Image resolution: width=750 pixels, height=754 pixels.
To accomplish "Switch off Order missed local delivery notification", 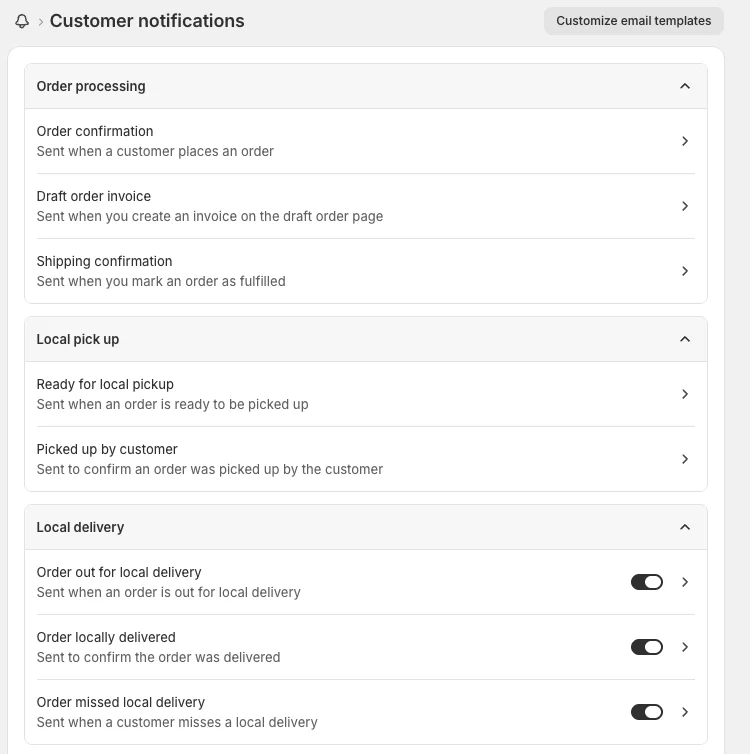I will click(646, 712).
